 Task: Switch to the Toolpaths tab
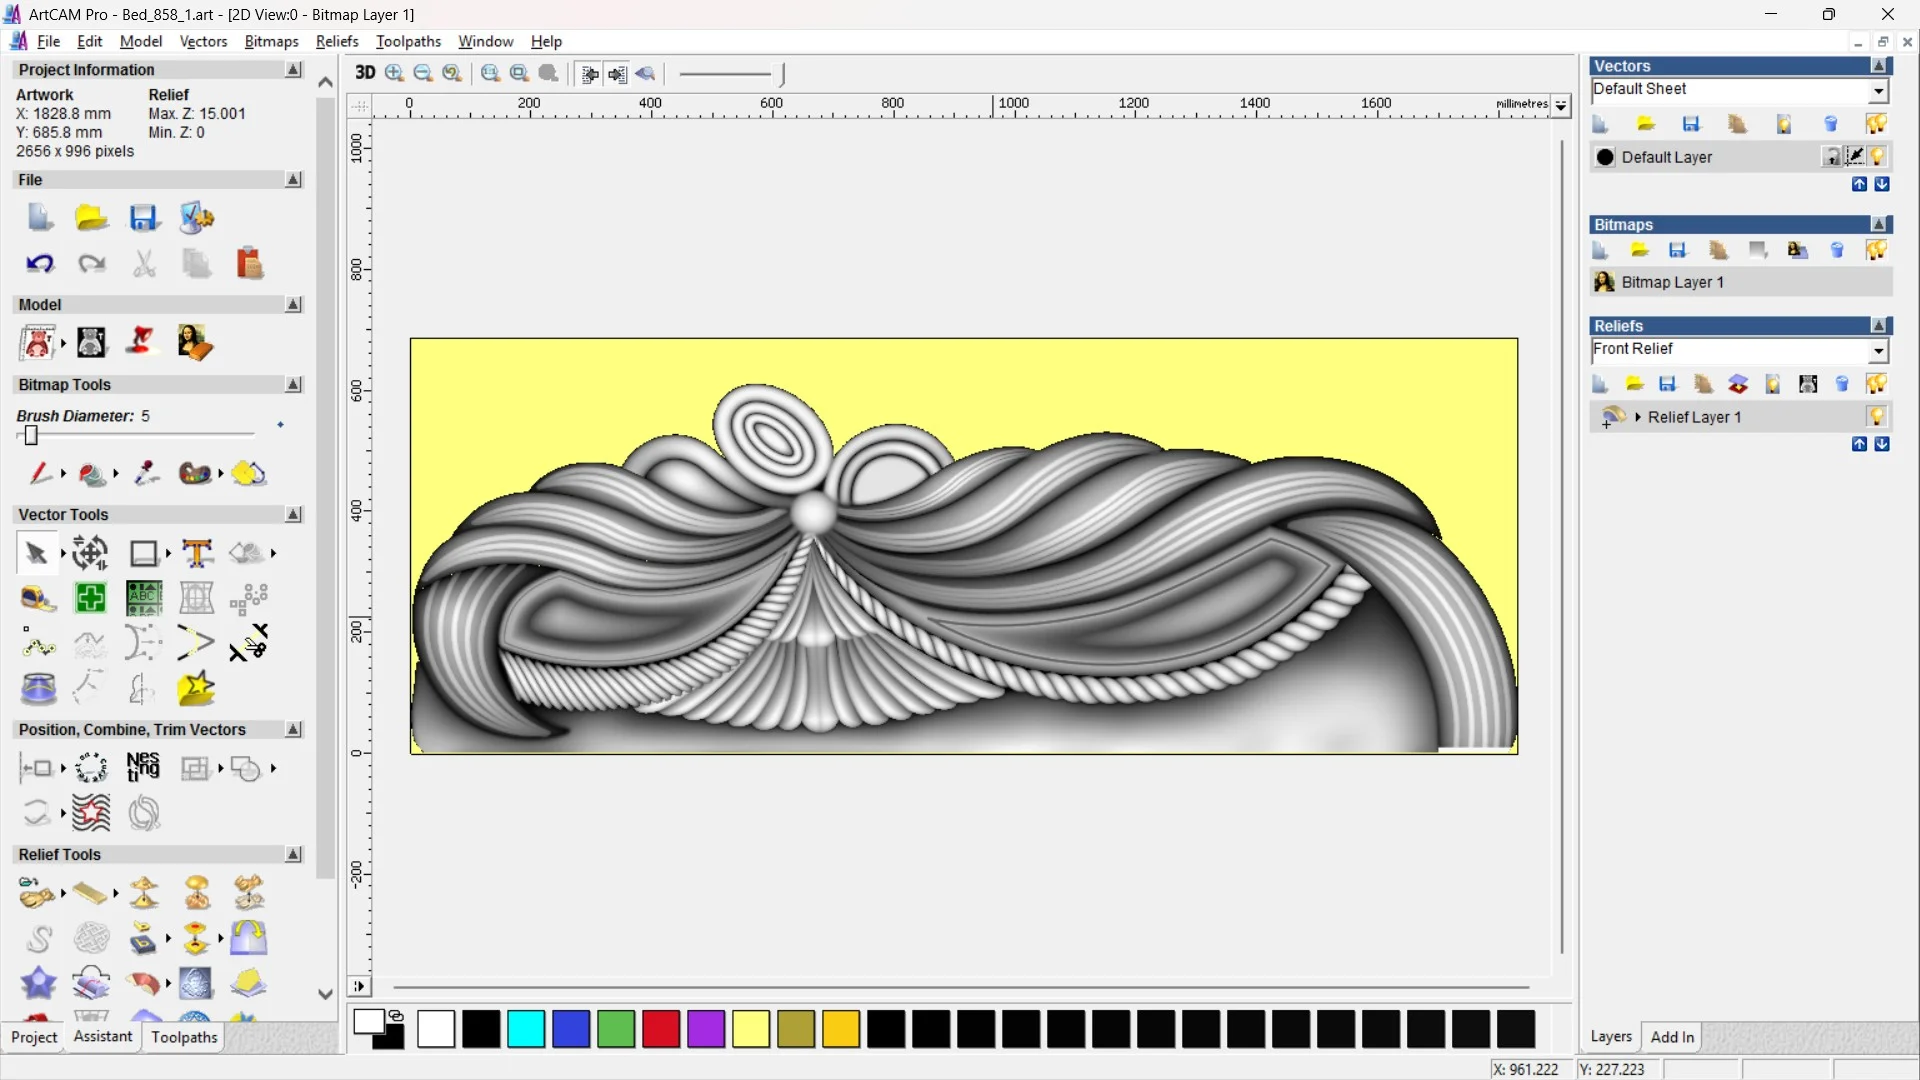point(184,1037)
